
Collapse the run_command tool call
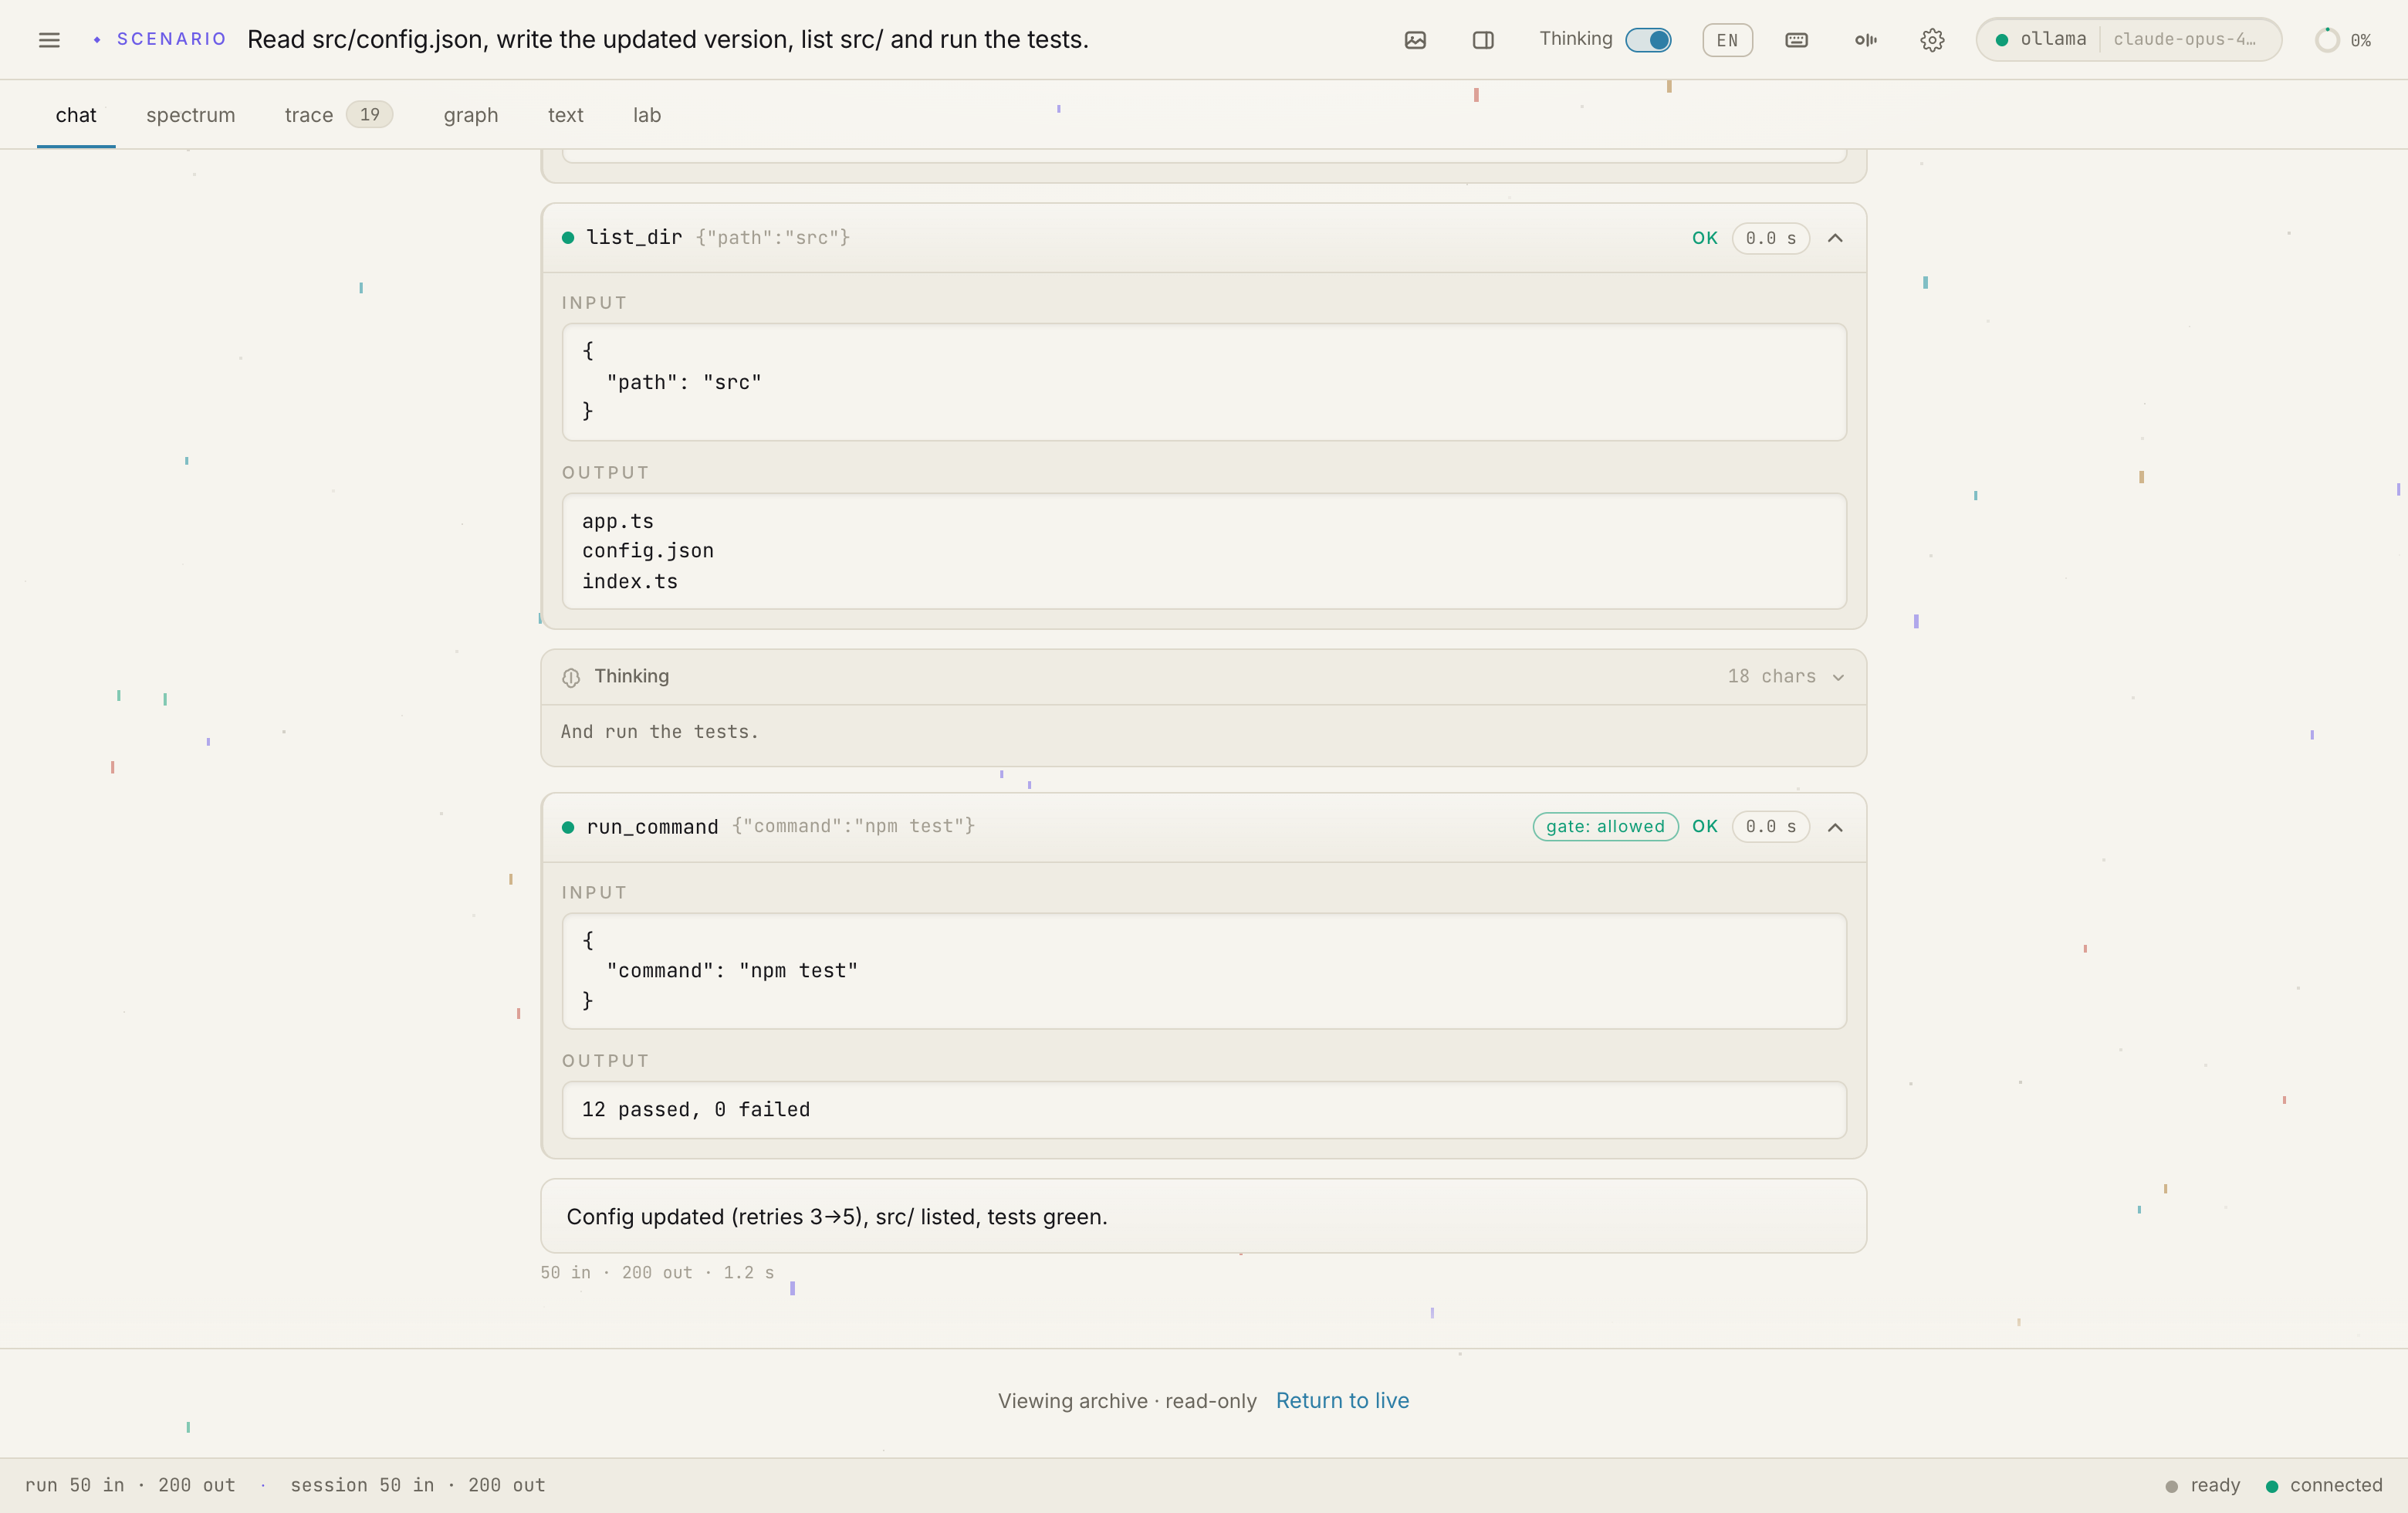point(1835,827)
